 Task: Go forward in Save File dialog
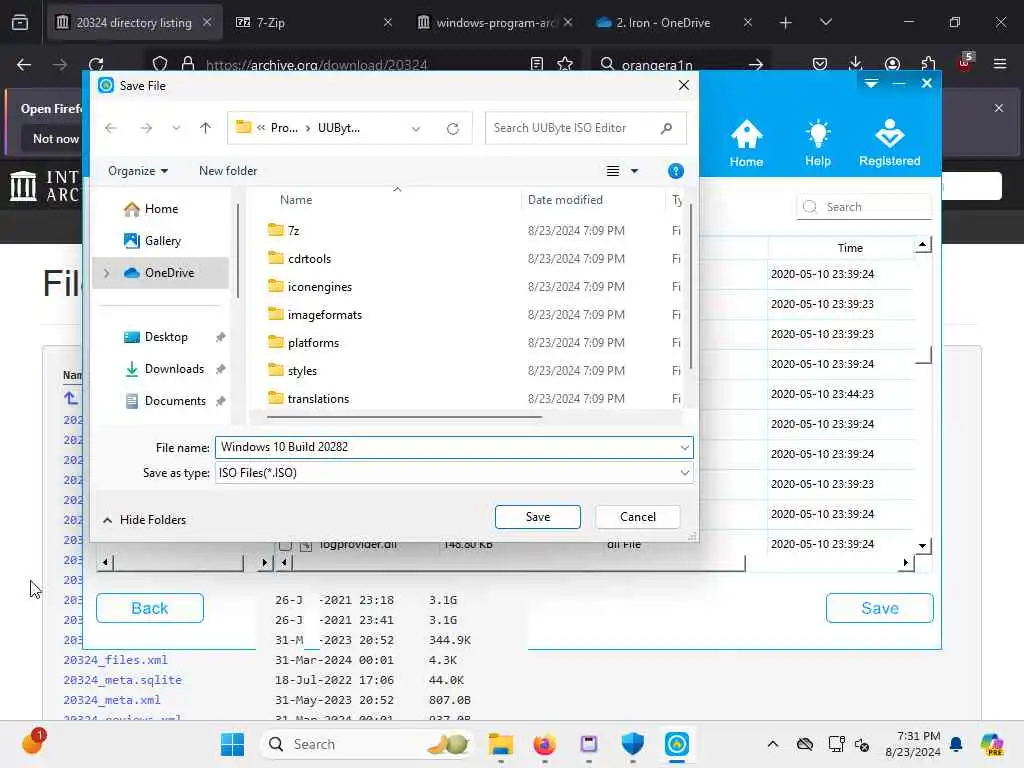pos(146,128)
